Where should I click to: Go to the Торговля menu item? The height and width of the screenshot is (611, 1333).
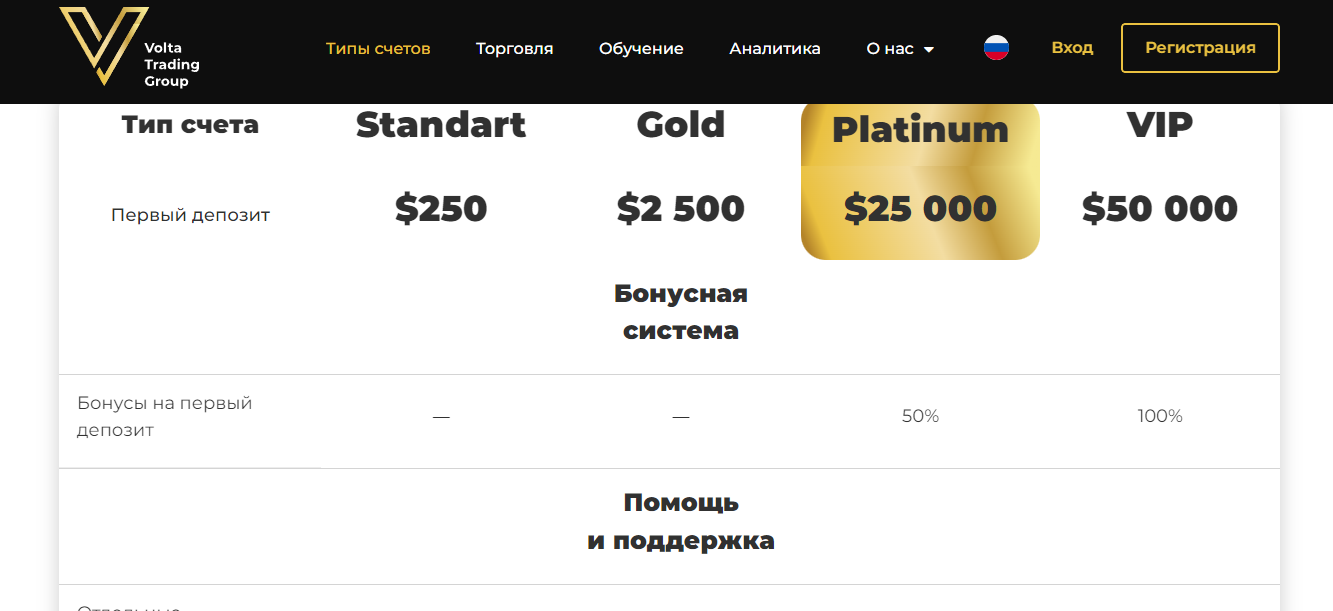point(514,48)
